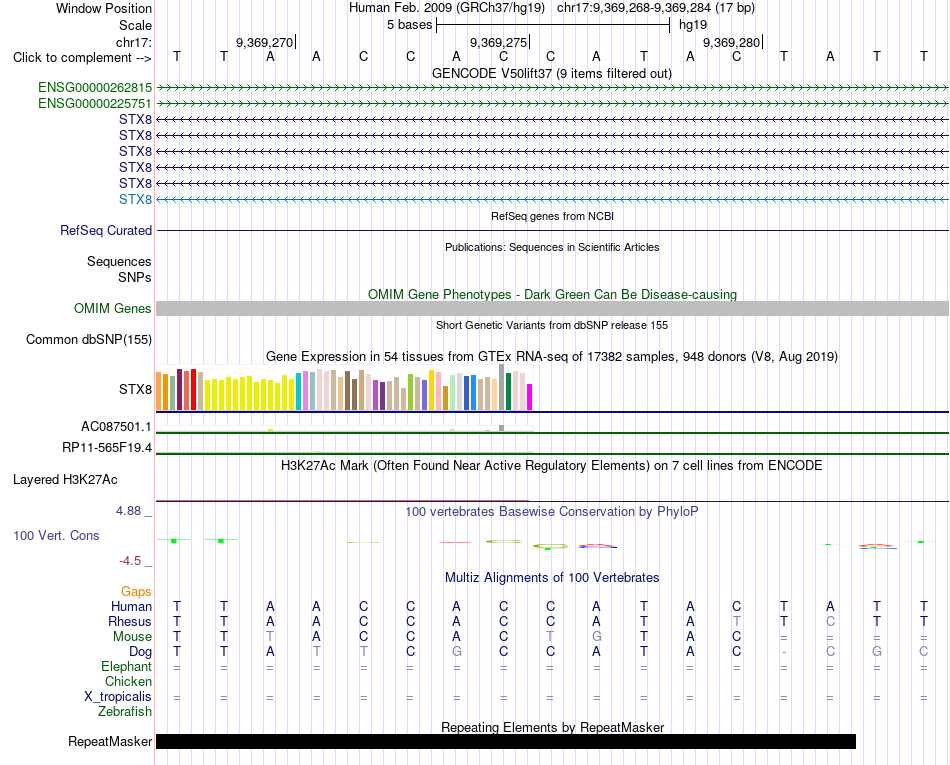Click the 5 bases scale label
Image resolution: width=950 pixels, height=765 pixels.
pyautogui.click(x=410, y=25)
